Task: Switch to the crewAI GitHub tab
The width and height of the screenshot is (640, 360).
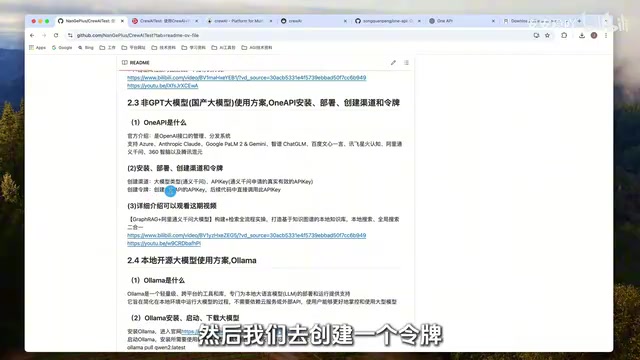Action: (313, 21)
